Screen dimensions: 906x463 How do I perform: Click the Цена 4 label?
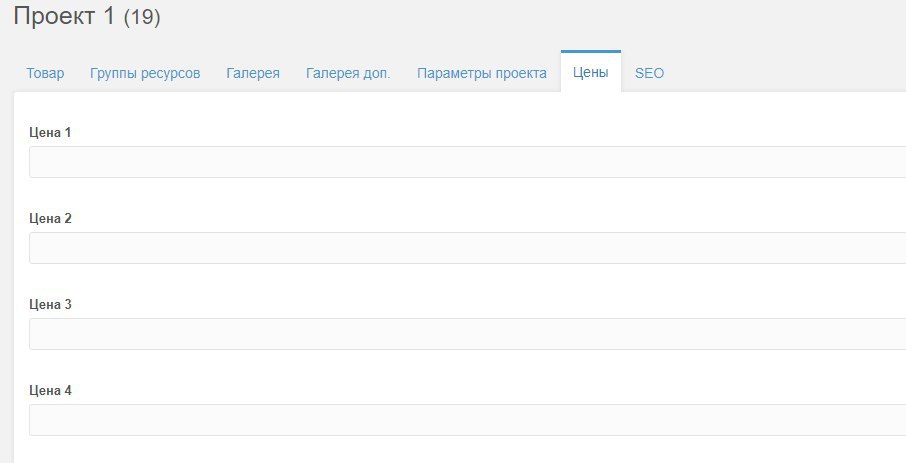[x=50, y=390]
